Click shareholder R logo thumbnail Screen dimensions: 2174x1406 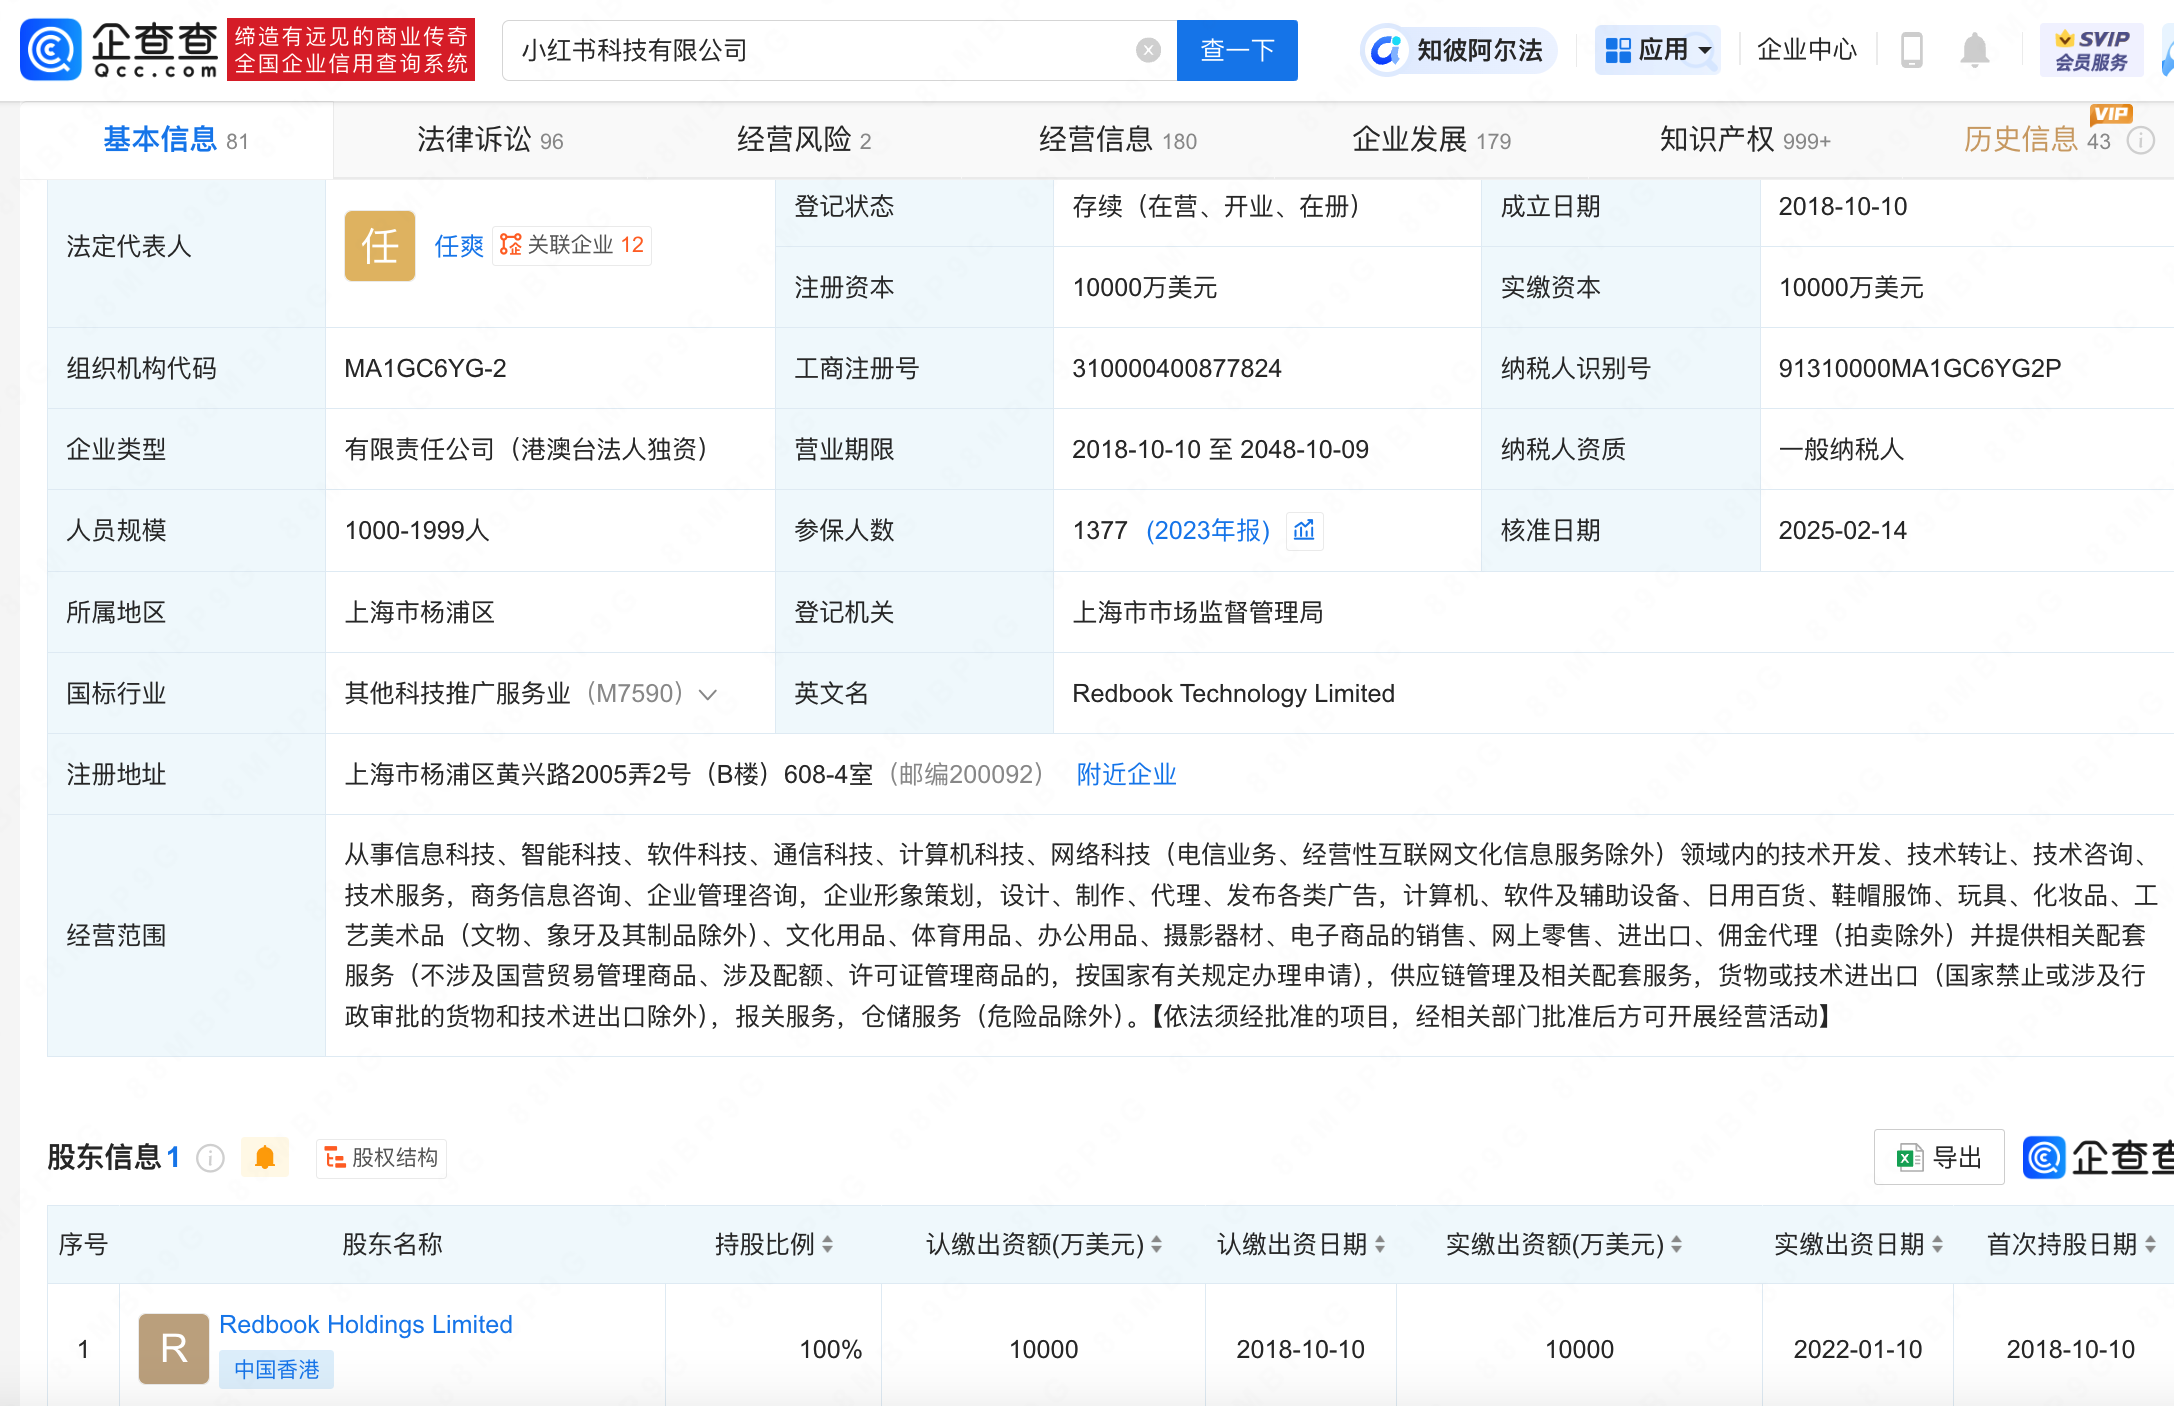(x=174, y=1349)
